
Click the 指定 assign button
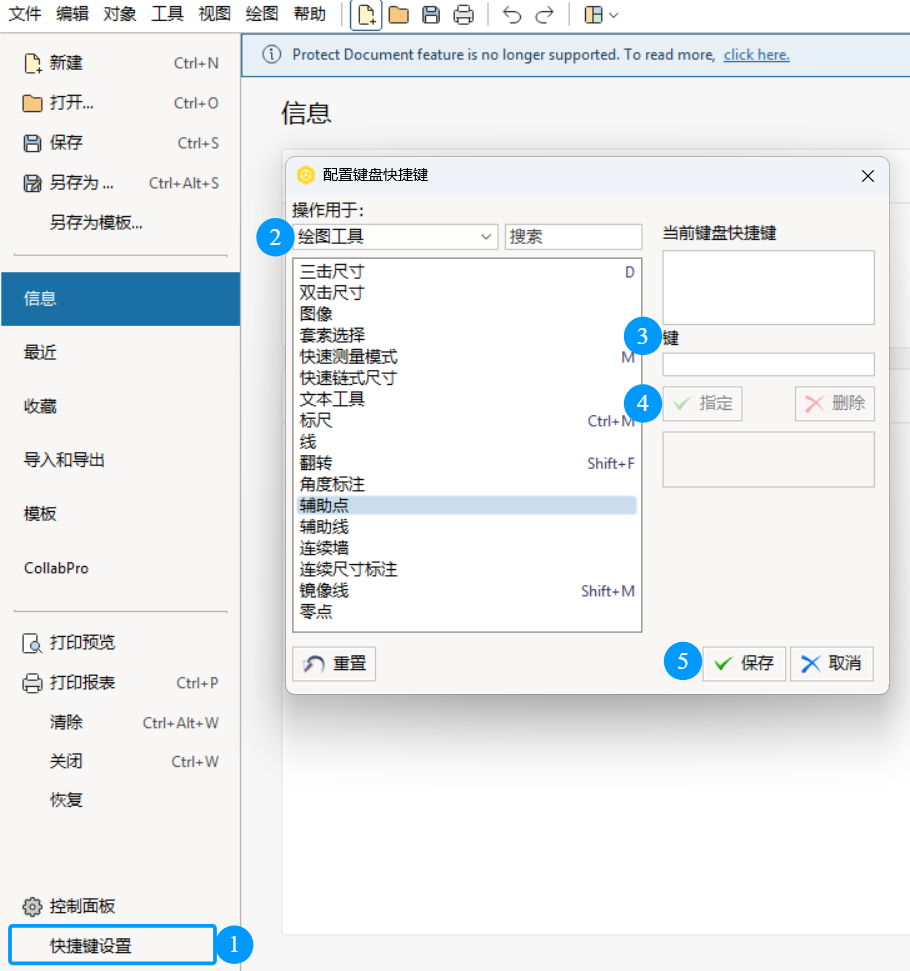point(702,404)
